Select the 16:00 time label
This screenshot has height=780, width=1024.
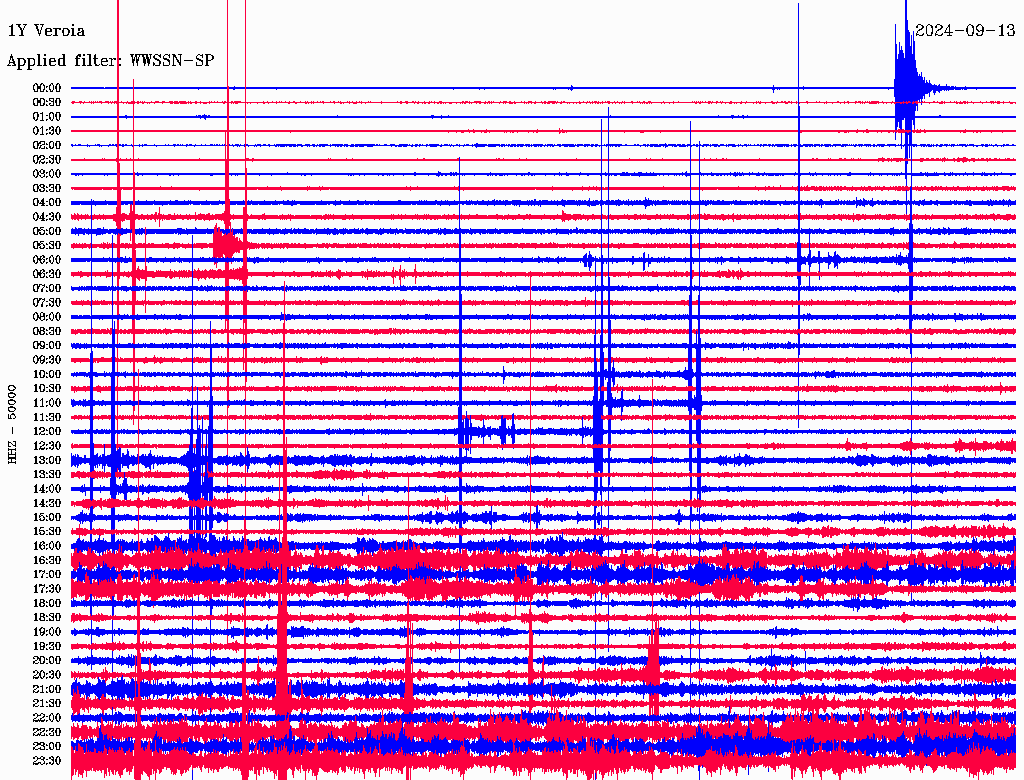(x=47, y=546)
